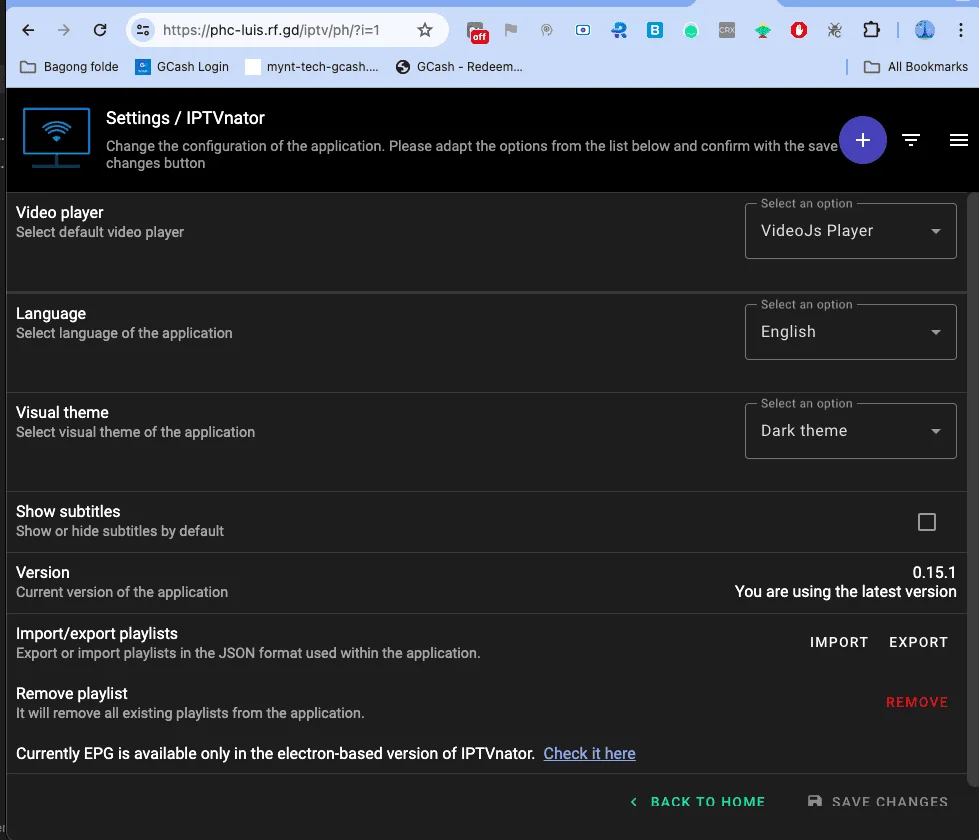The image size is (979, 840).
Task: Open the Chrome profile avatar
Action: click(x=925, y=30)
